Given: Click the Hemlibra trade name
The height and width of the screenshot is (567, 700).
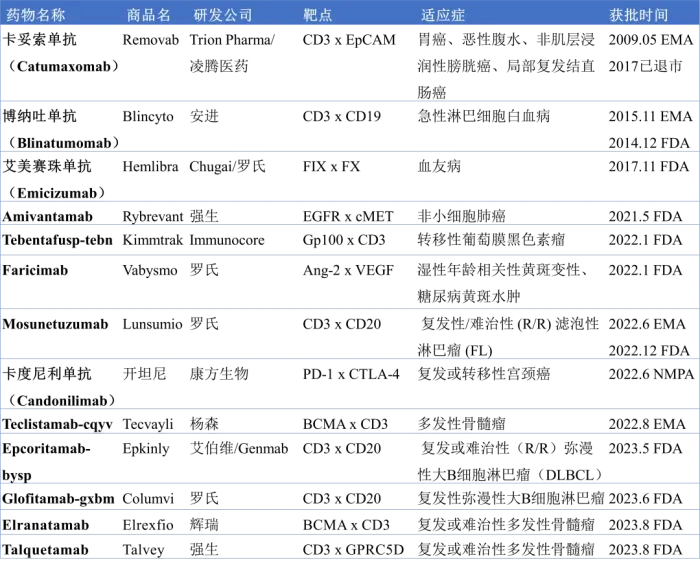Looking at the screenshot, I should [150, 167].
